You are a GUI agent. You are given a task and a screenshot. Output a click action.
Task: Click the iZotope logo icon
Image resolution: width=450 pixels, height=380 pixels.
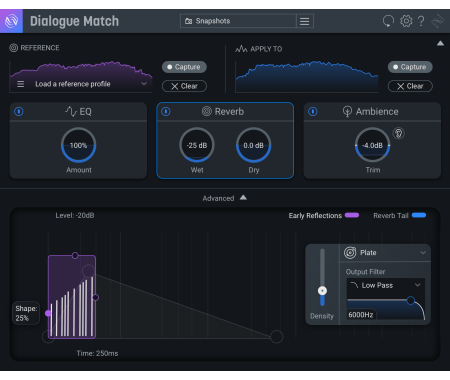[11, 21]
